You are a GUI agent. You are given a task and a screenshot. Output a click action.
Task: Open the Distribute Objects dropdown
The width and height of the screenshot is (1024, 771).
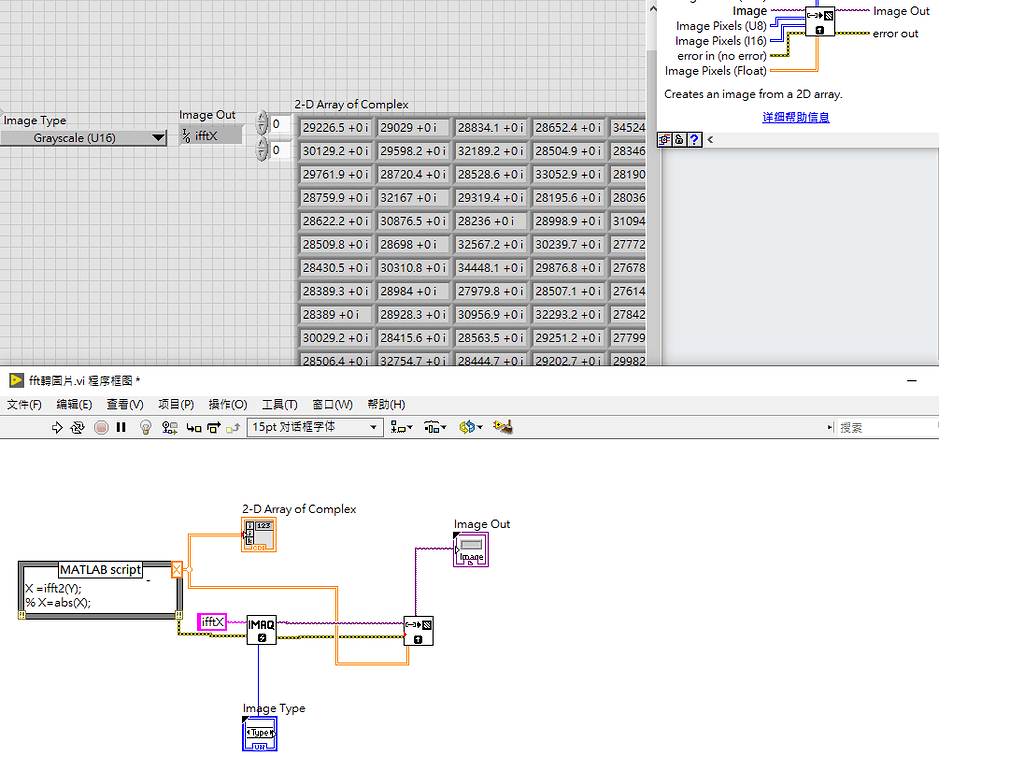pyautogui.click(x=435, y=428)
